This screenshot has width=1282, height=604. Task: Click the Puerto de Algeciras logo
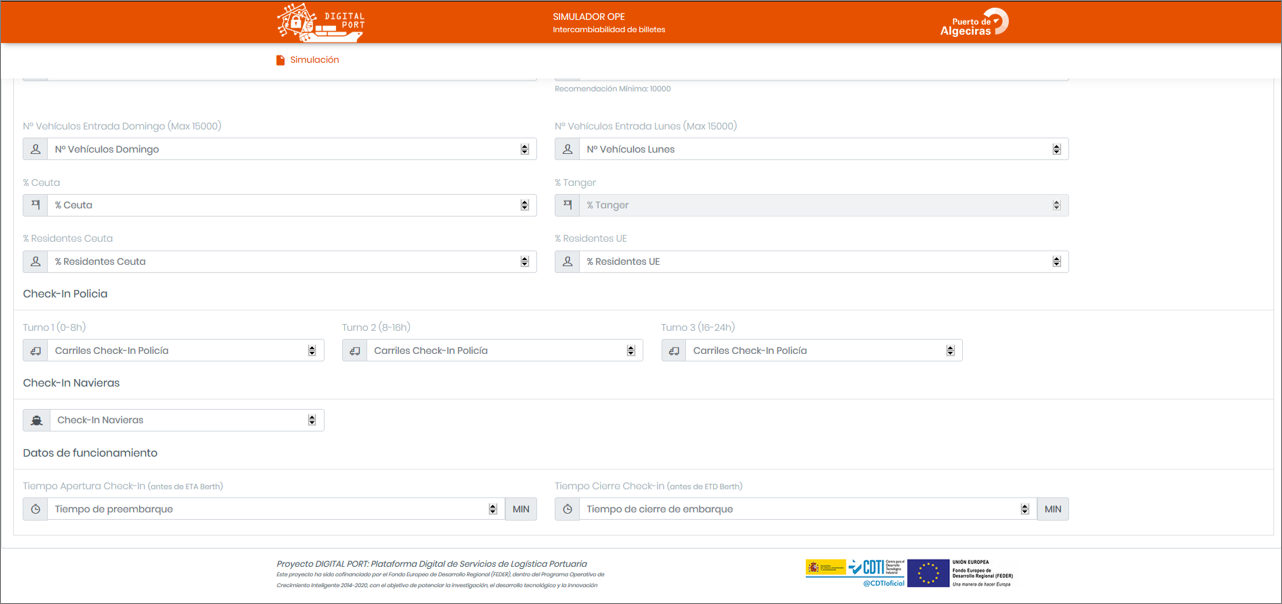pos(974,23)
